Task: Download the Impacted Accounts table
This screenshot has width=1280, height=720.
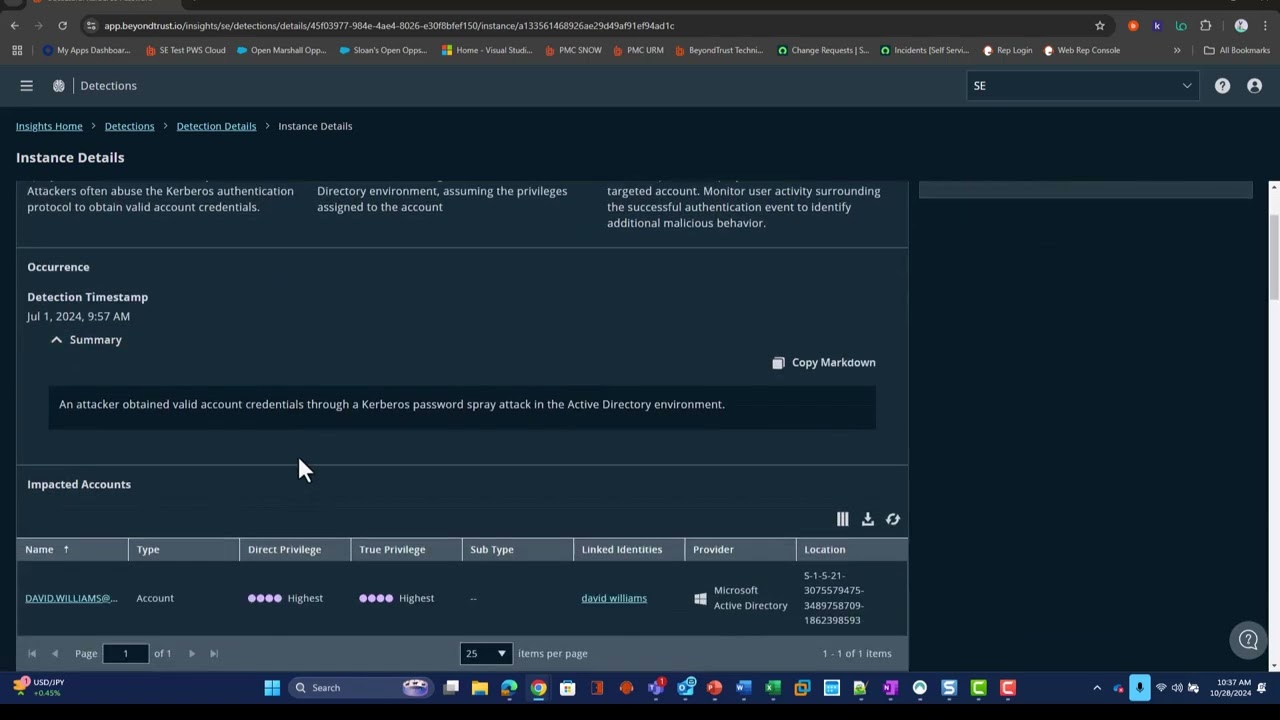Action: (x=868, y=519)
